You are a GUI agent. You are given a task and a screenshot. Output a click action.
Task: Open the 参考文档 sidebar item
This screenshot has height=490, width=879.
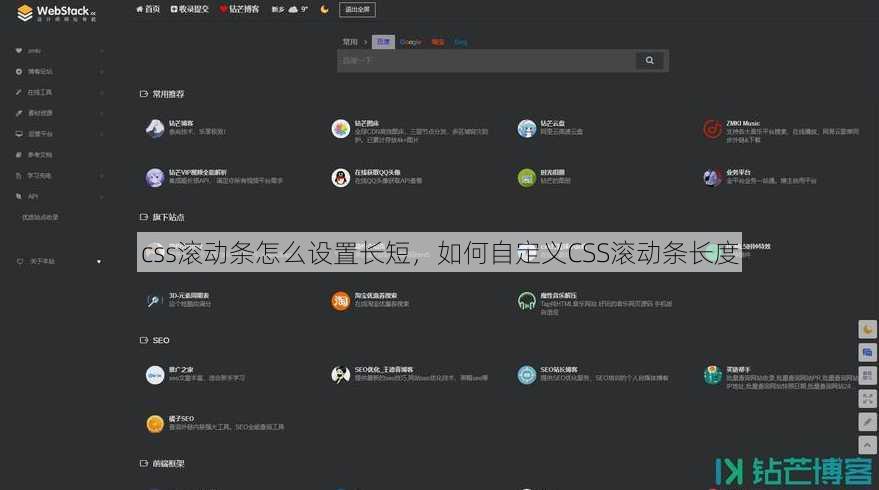[x=40, y=155]
